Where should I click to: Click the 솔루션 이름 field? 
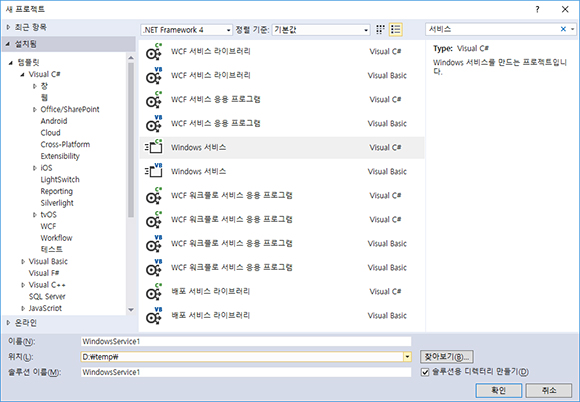click(246, 372)
